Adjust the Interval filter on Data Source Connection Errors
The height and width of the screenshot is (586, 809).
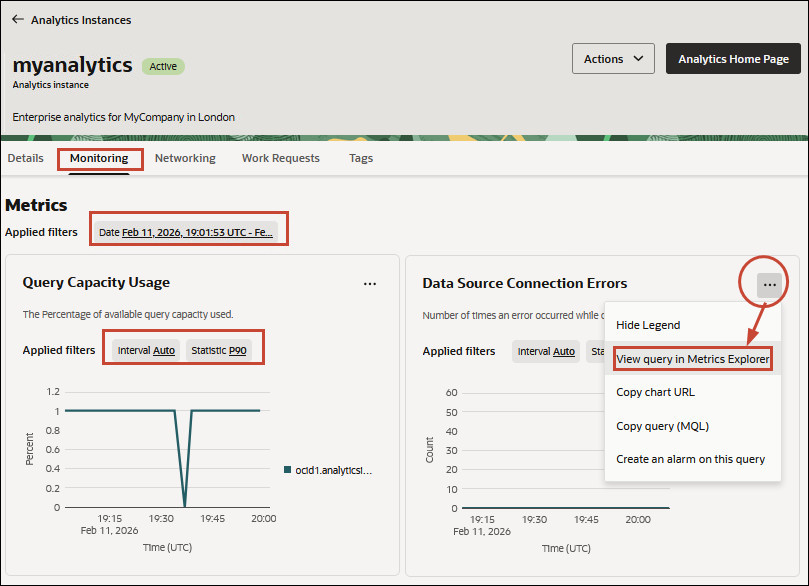(x=546, y=351)
